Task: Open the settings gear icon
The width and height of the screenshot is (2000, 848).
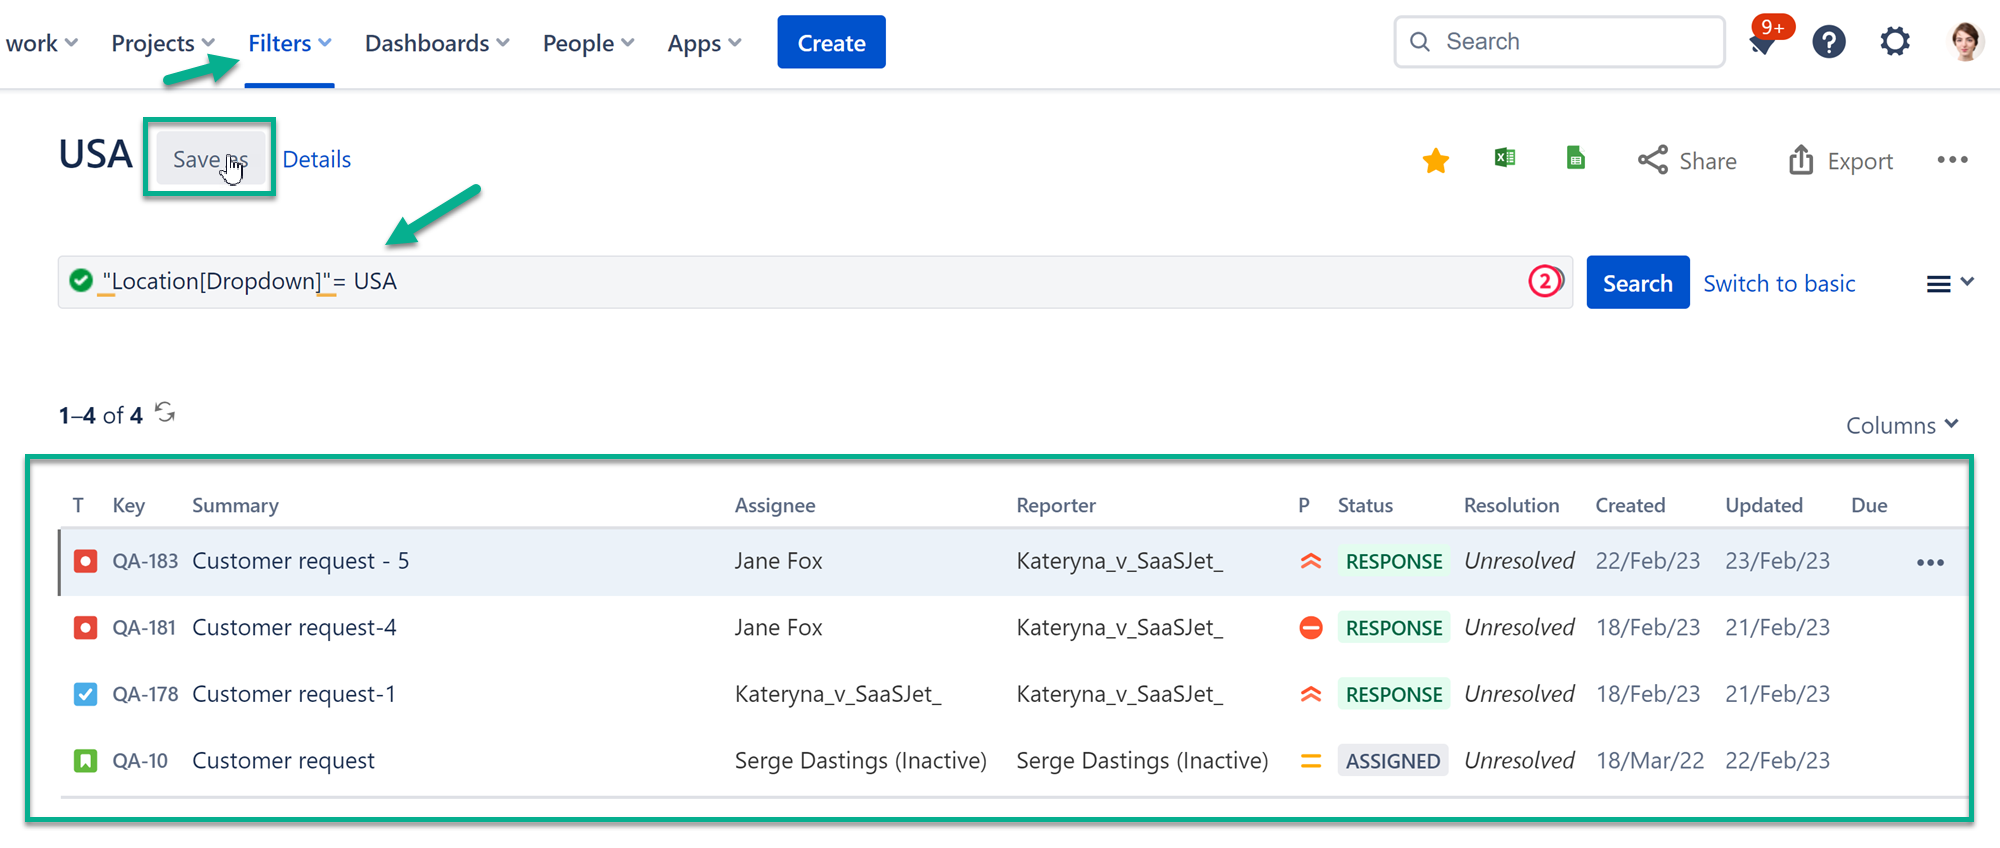Action: coord(1894,42)
